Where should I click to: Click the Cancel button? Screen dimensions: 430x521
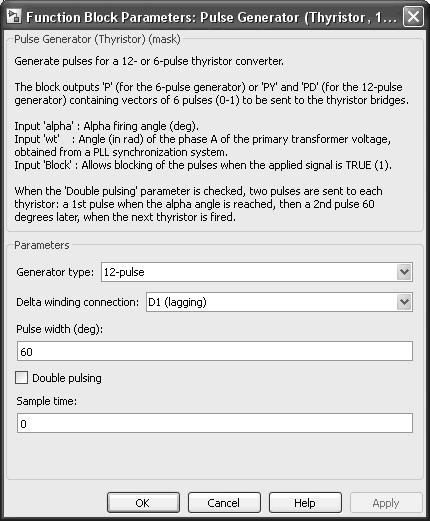[x=224, y=503]
